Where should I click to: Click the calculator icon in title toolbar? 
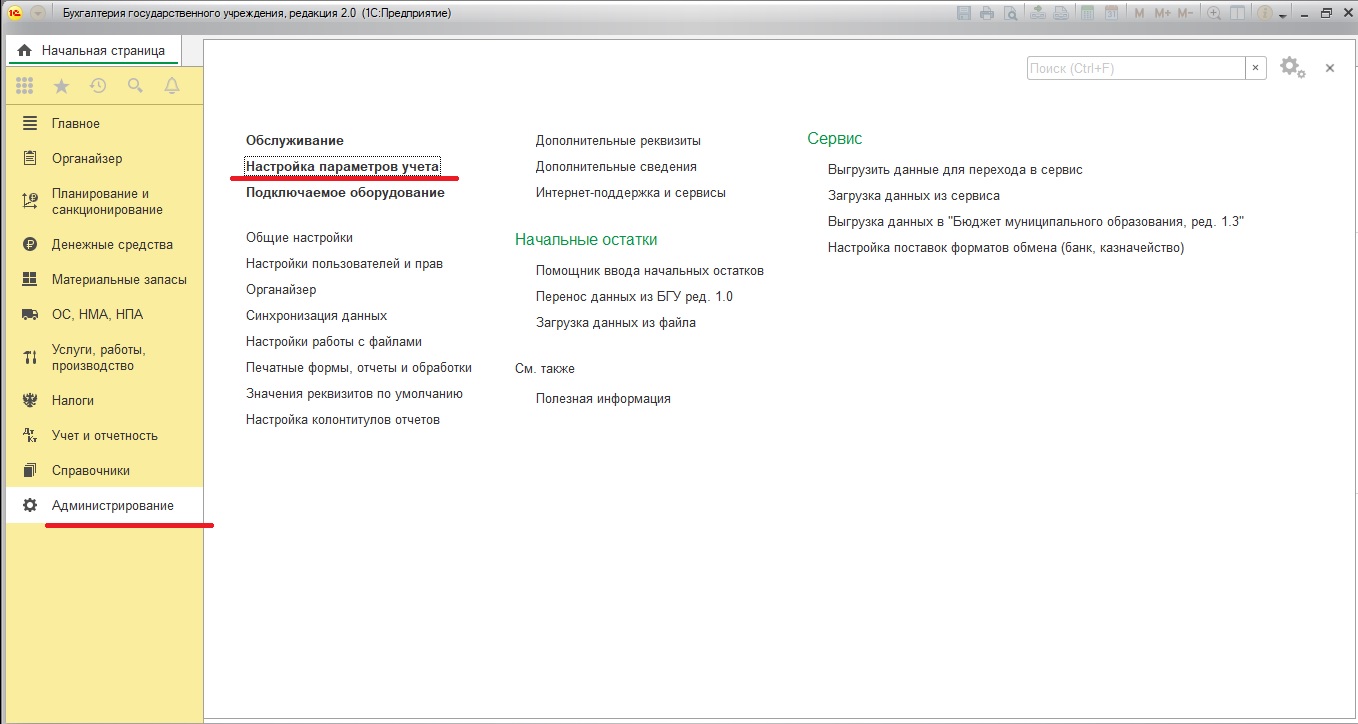click(1088, 13)
